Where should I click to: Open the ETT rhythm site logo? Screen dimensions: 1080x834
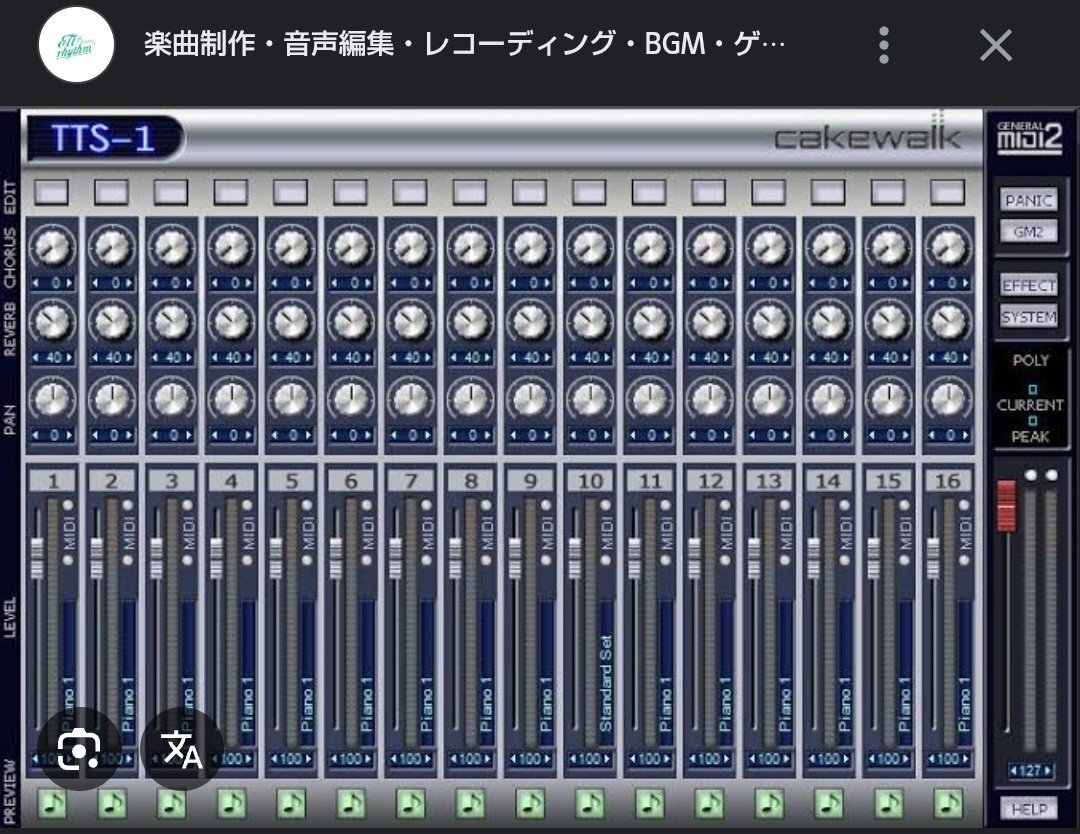coord(76,45)
